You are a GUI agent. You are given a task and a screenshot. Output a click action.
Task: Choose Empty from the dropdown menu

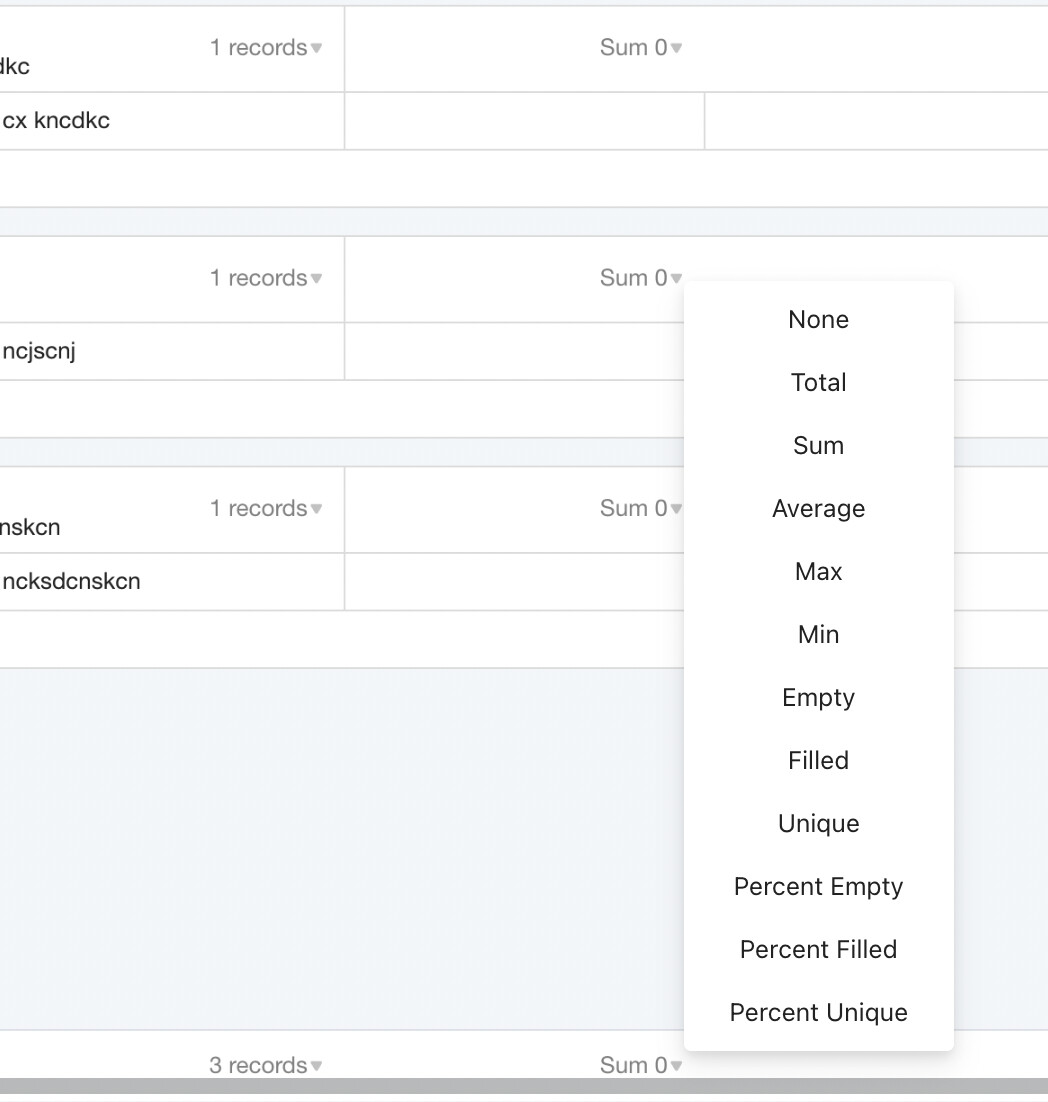[x=818, y=698]
